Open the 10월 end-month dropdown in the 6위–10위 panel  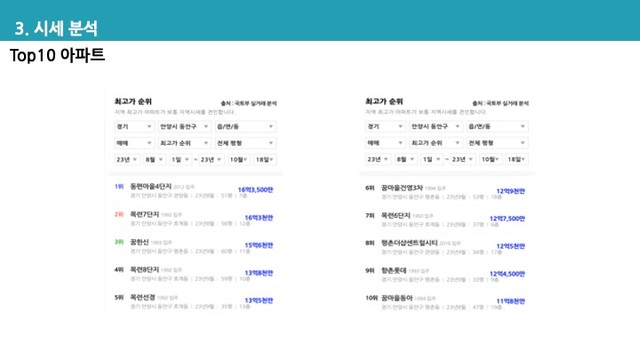coord(490,159)
